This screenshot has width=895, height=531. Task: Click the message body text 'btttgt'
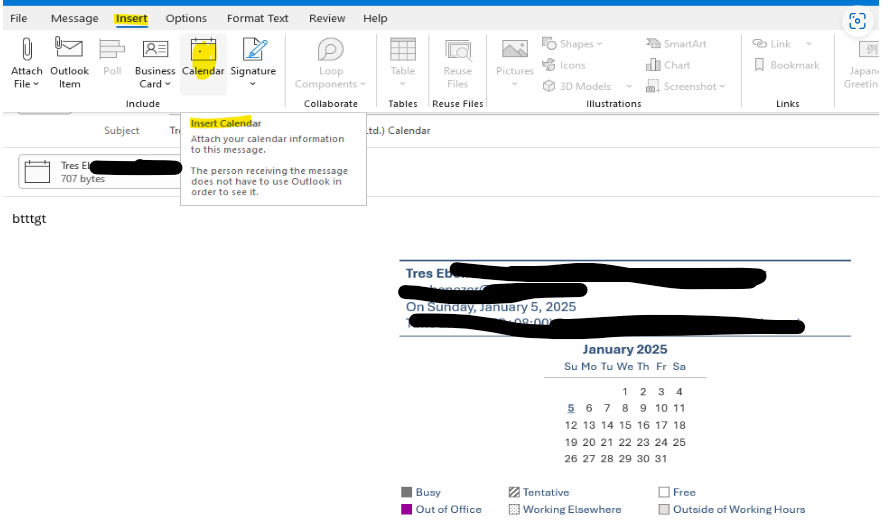pyautogui.click(x=29, y=219)
